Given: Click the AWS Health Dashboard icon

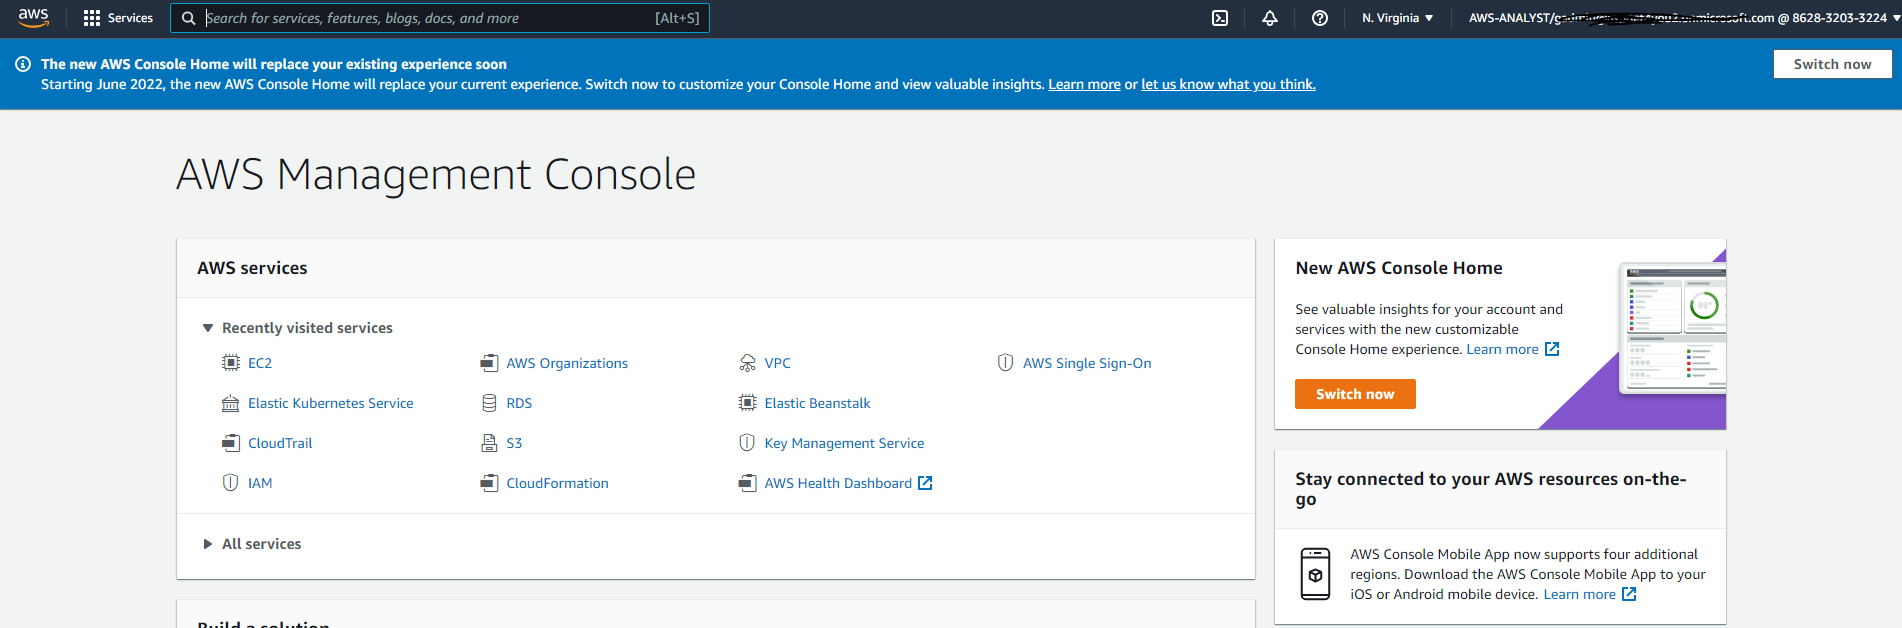Looking at the screenshot, I should pos(747,483).
